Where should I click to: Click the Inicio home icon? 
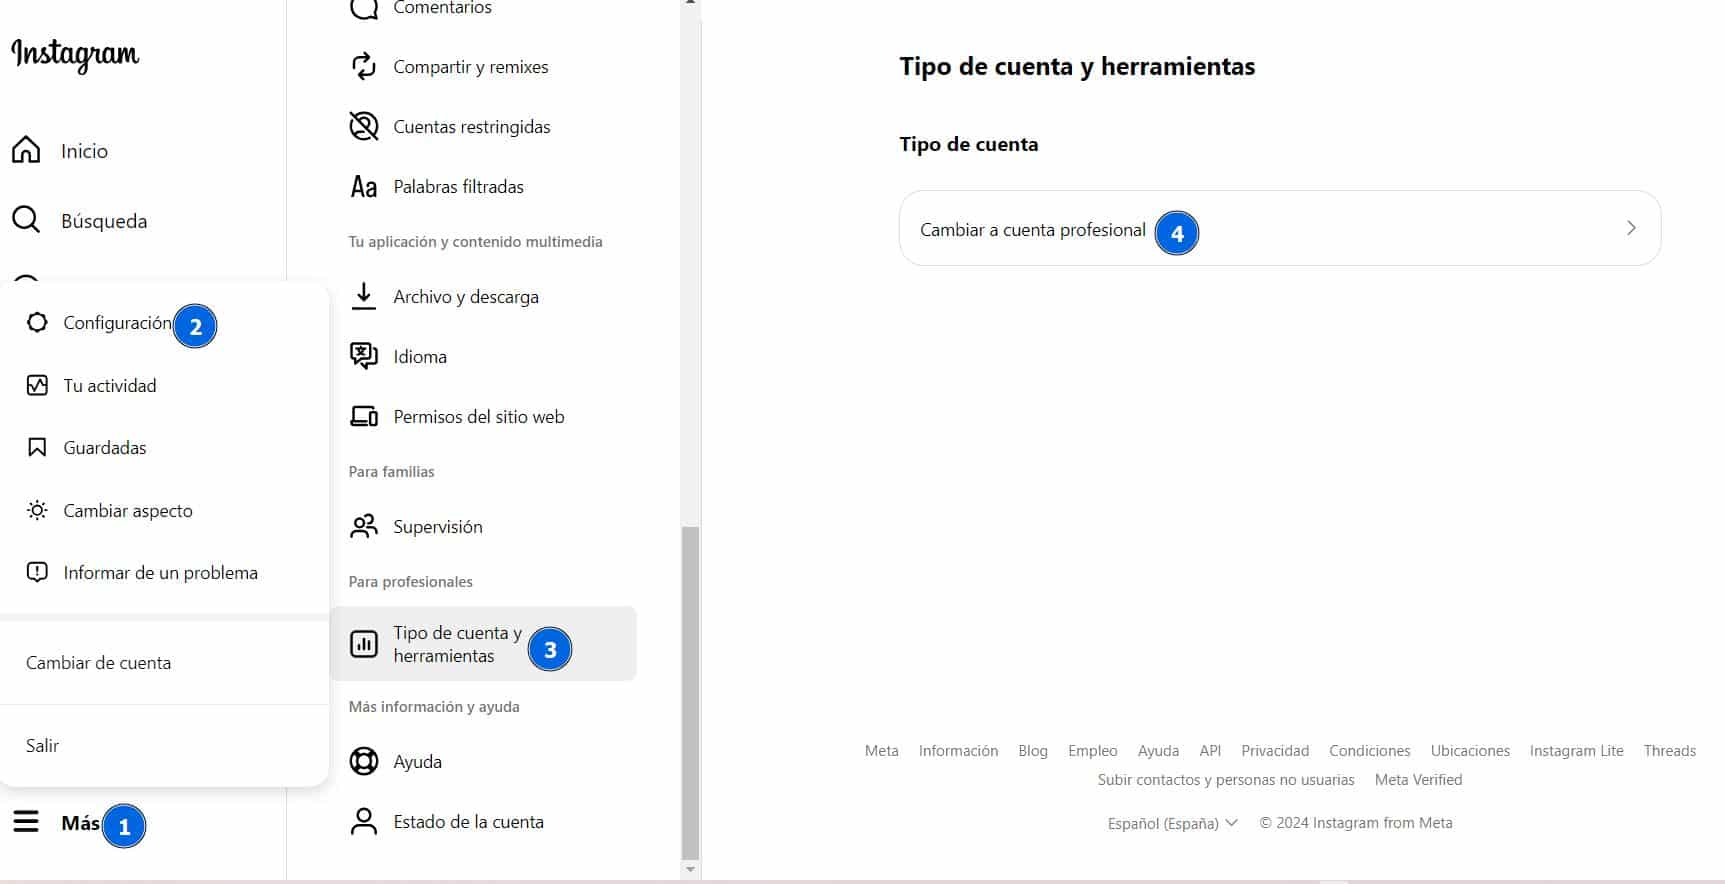click(26, 150)
